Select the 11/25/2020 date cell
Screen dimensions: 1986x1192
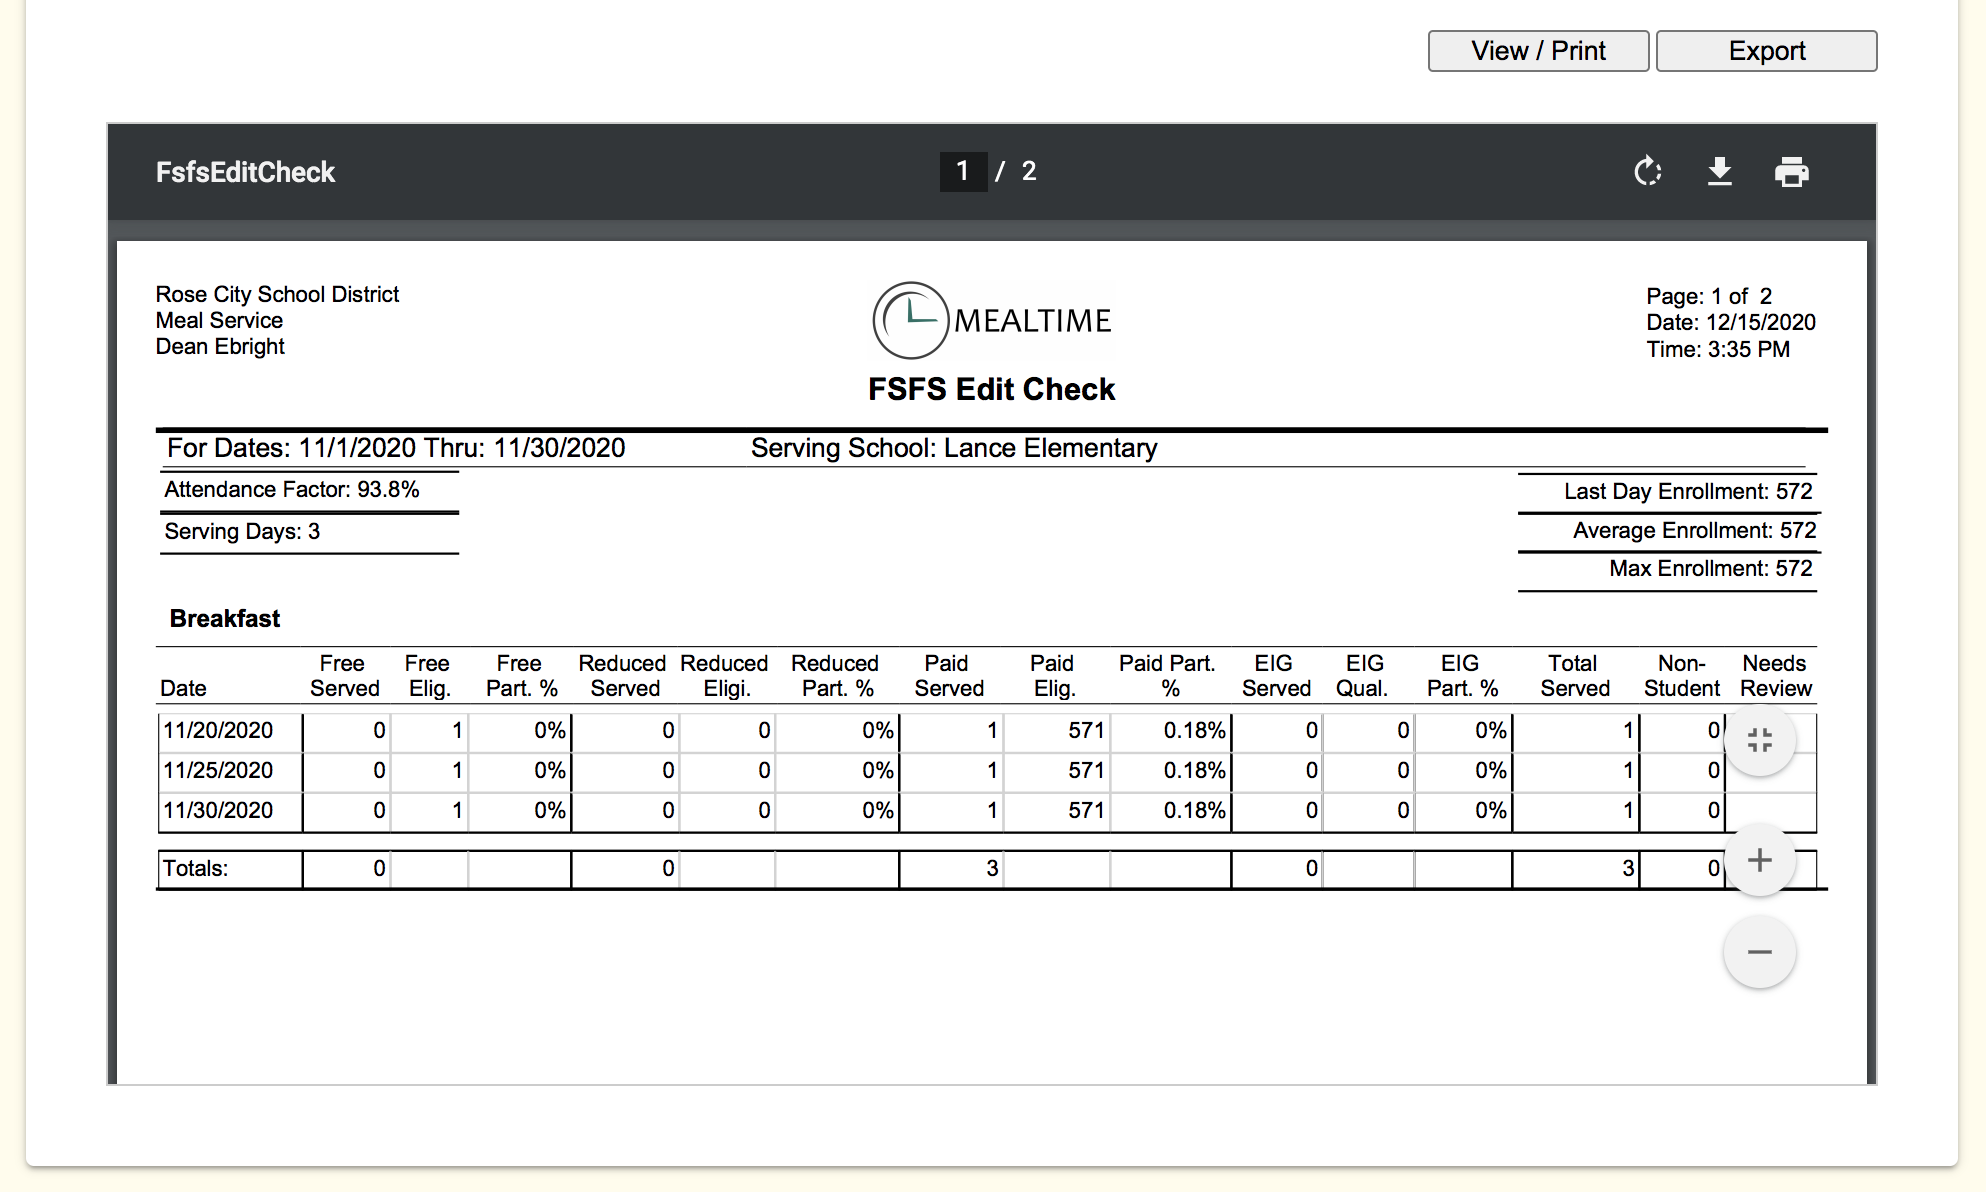point(219,770)
